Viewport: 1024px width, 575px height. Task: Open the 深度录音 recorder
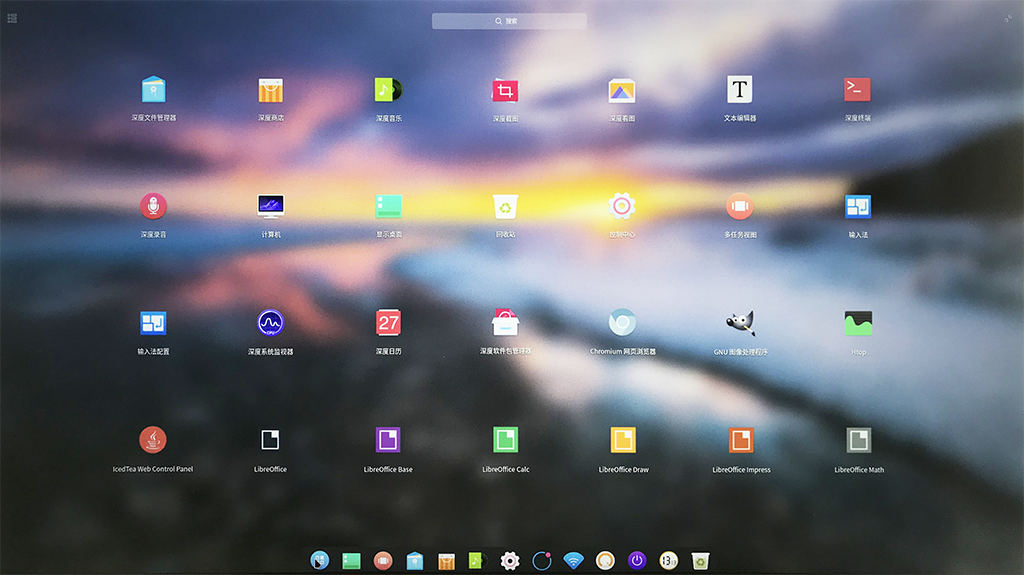153,206
